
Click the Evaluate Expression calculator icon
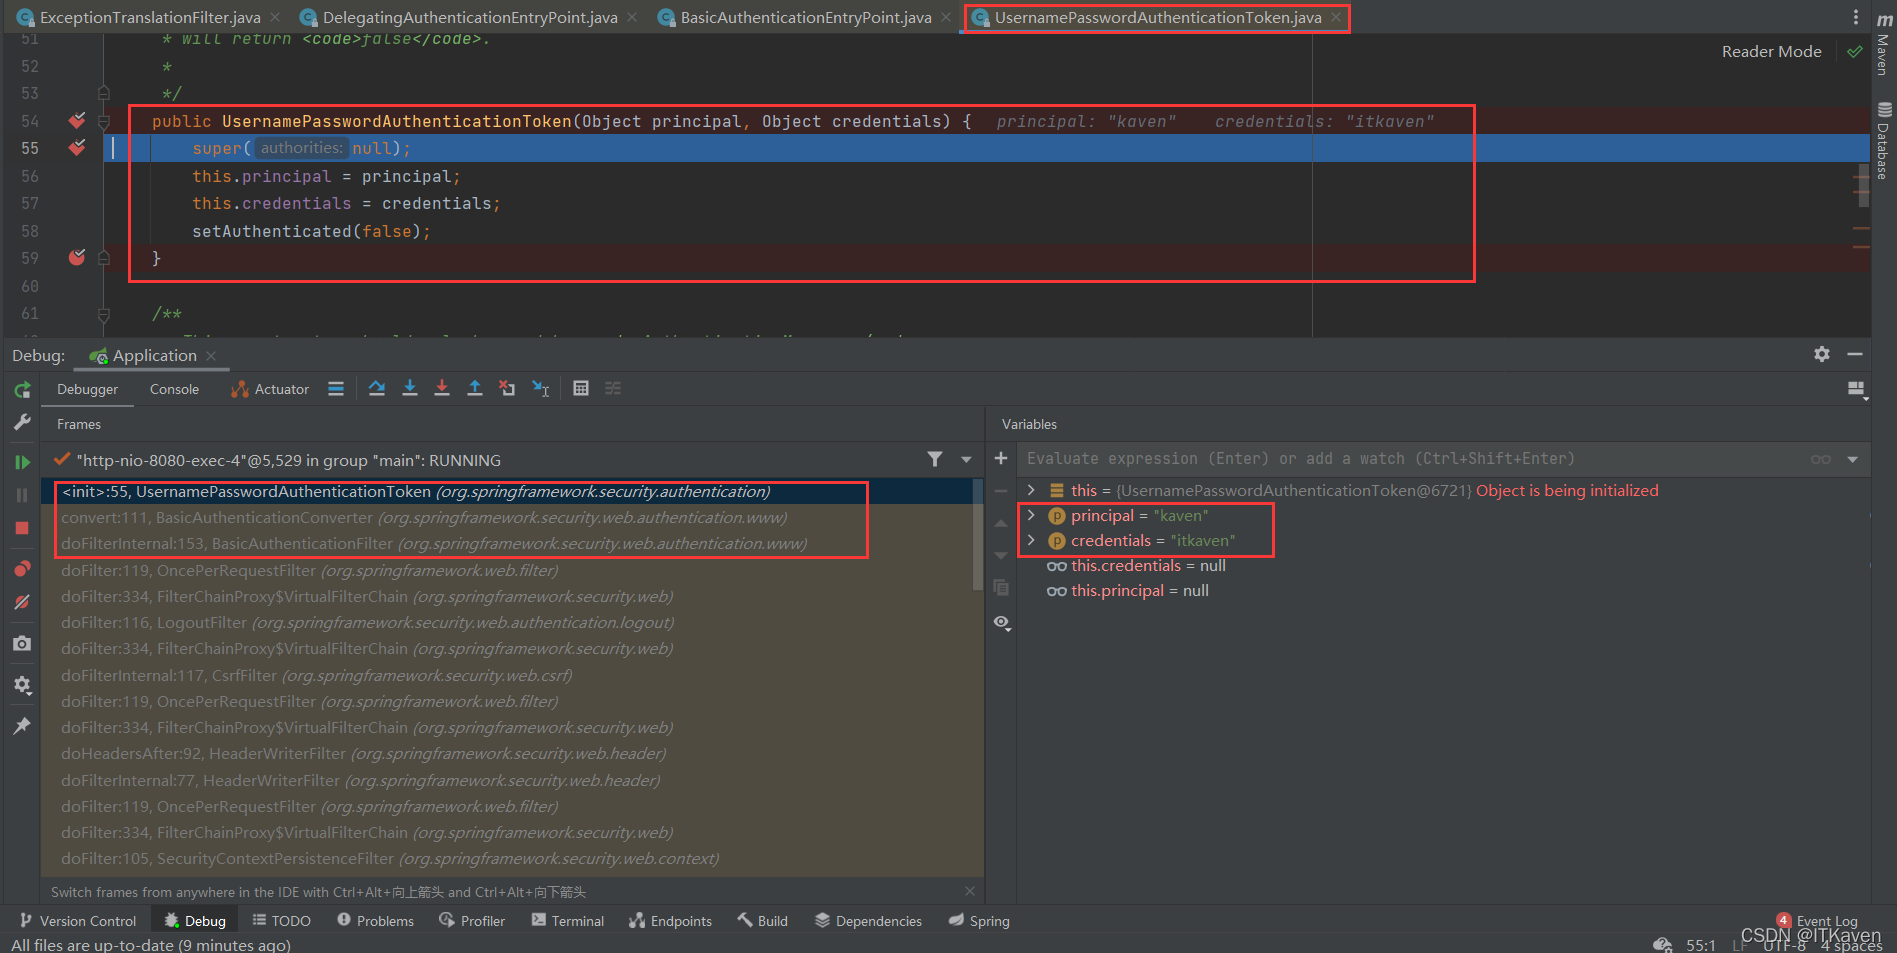click(581, 388)
